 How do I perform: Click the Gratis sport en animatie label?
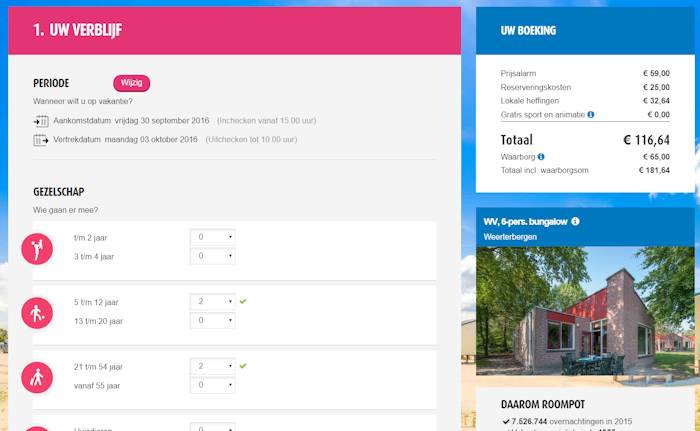tap(543, 115)
